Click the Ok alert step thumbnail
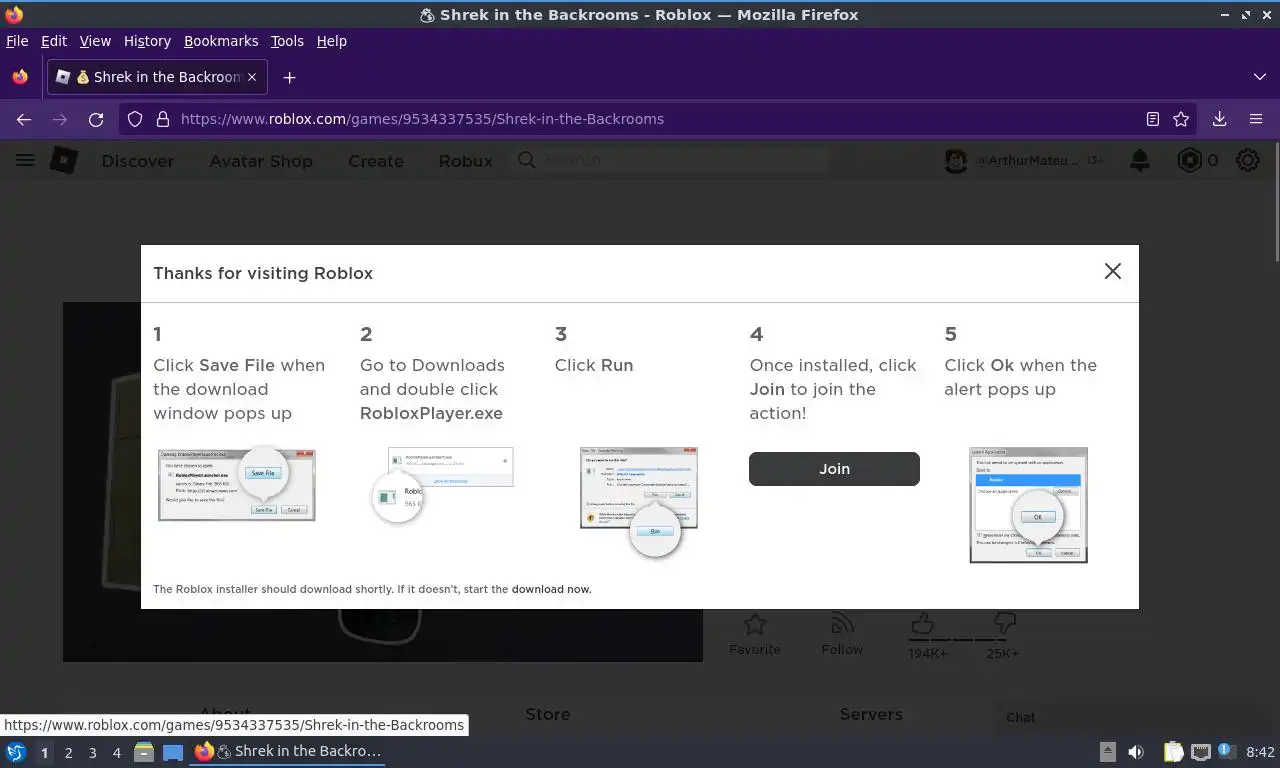Viewport: 1280px width, 768px height. click(1028, 505)
